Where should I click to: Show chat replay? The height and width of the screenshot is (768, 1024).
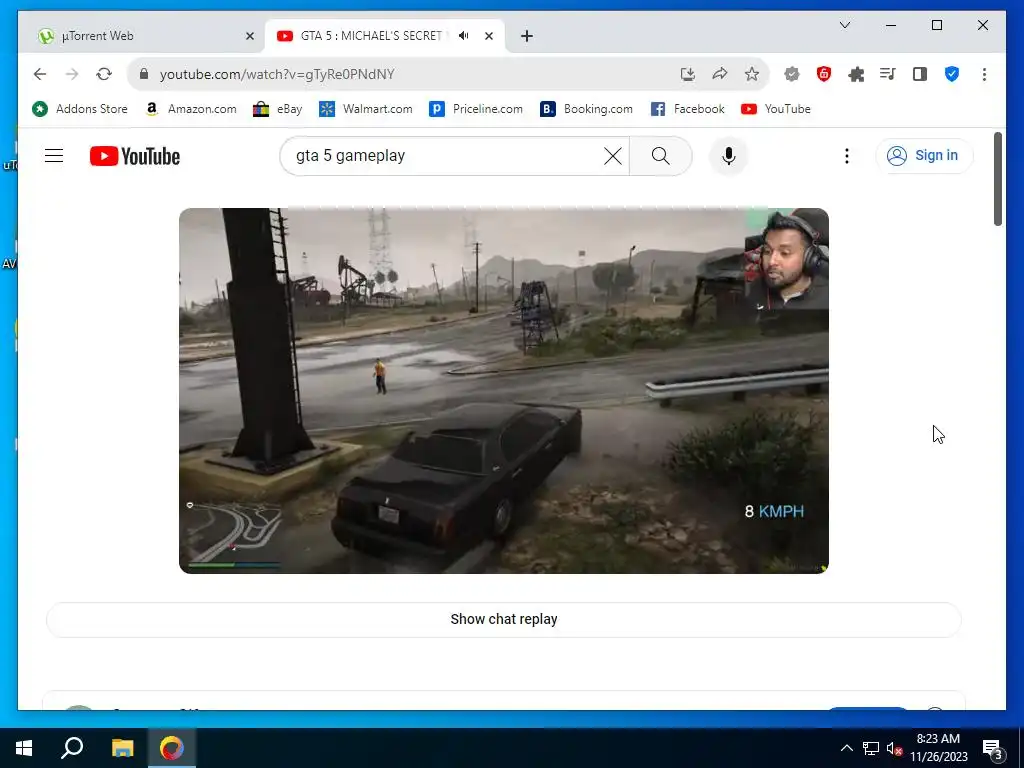coord(504,619)
